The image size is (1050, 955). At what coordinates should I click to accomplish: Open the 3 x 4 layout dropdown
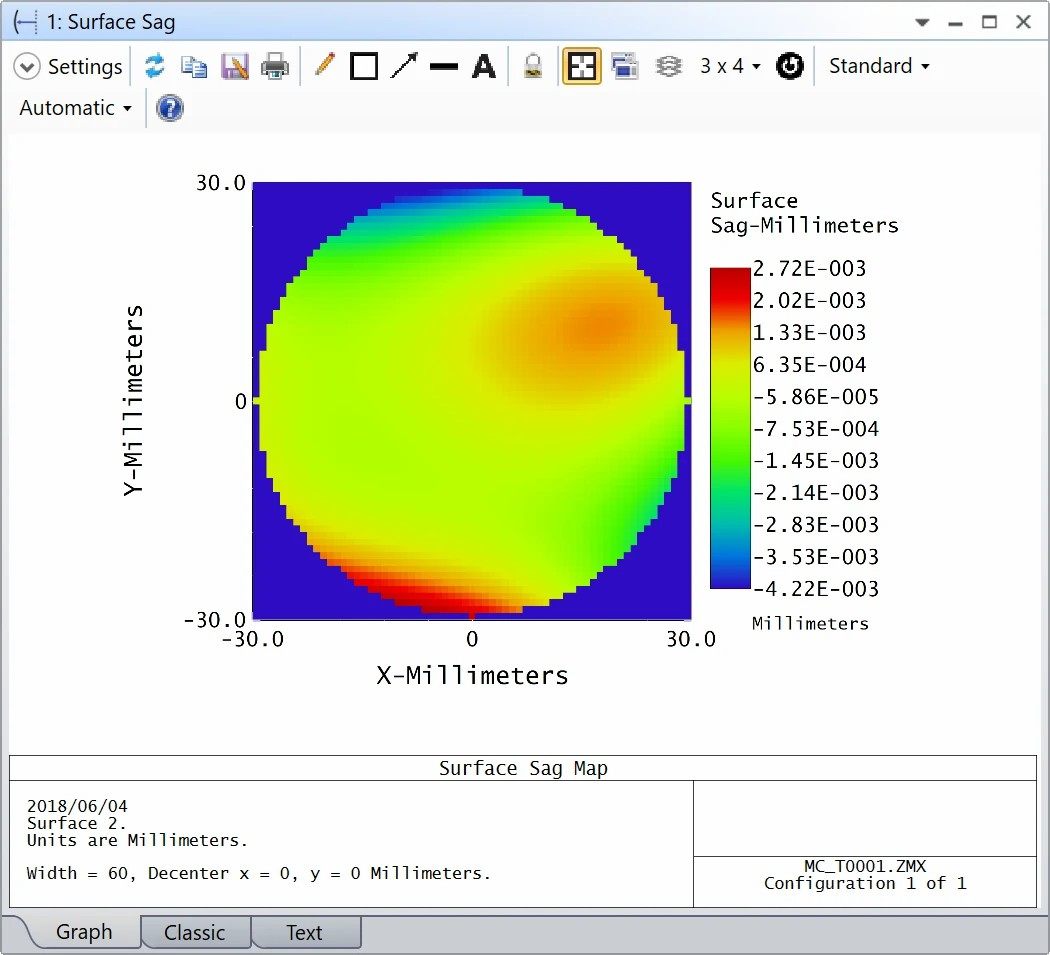click(730, 67)
